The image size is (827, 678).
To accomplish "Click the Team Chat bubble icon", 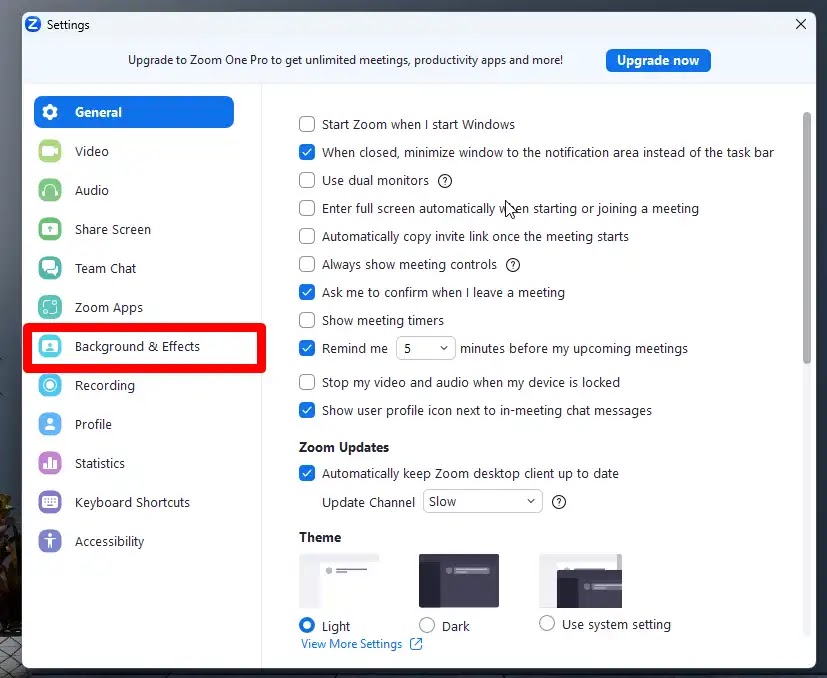I will [50, 269].
